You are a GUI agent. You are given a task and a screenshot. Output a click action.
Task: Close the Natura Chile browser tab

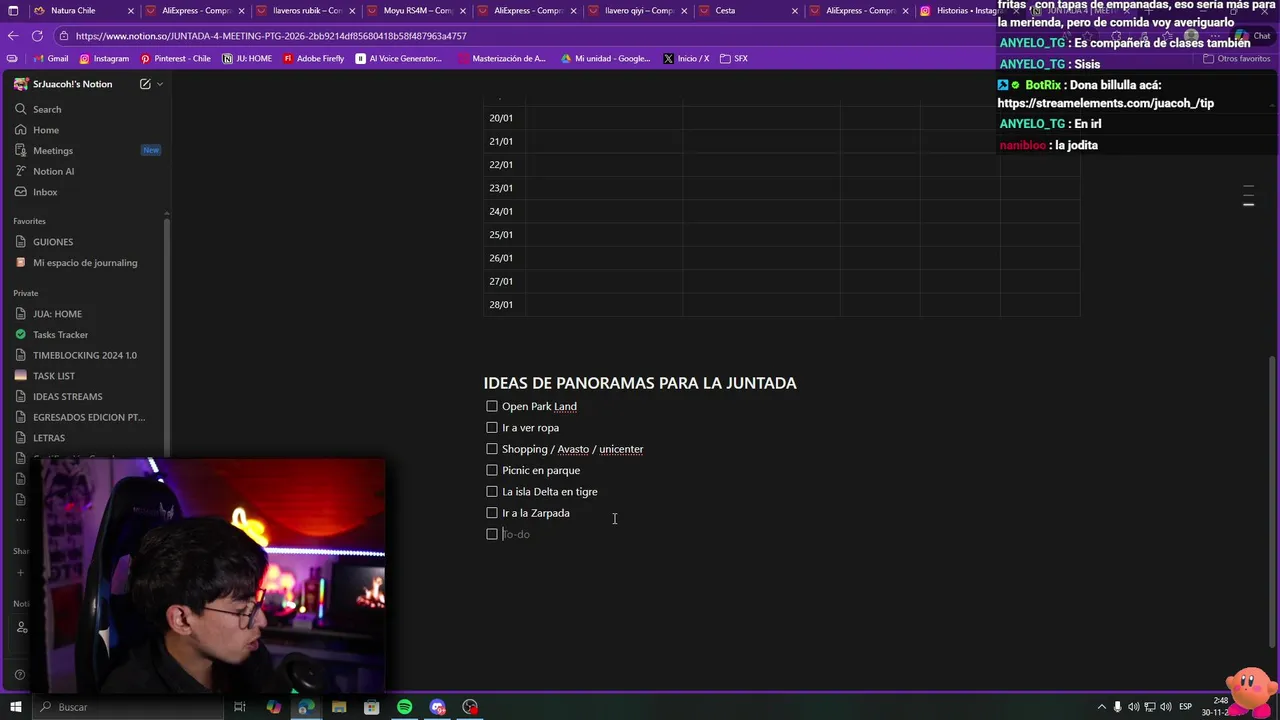point(131,11)
